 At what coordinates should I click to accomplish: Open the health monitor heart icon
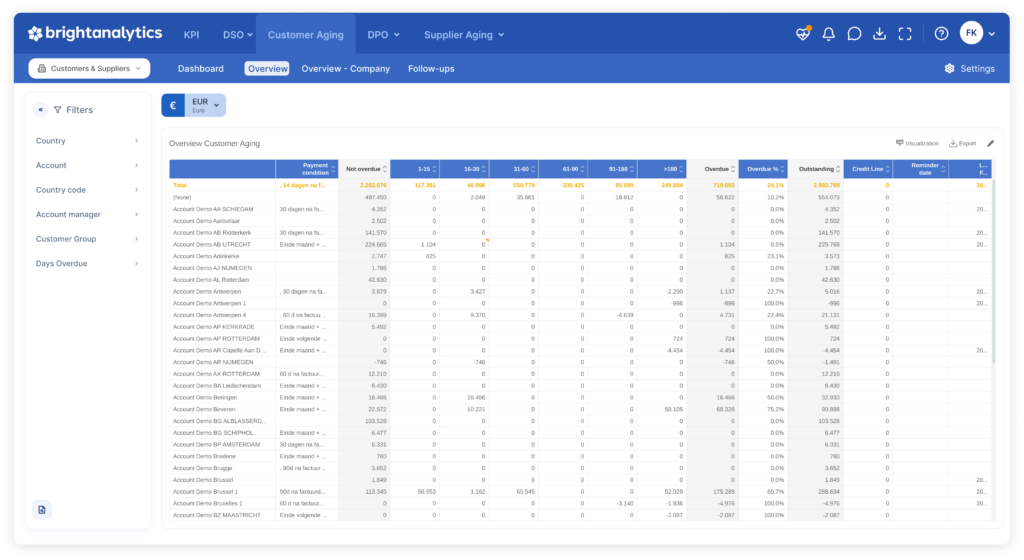803,34
